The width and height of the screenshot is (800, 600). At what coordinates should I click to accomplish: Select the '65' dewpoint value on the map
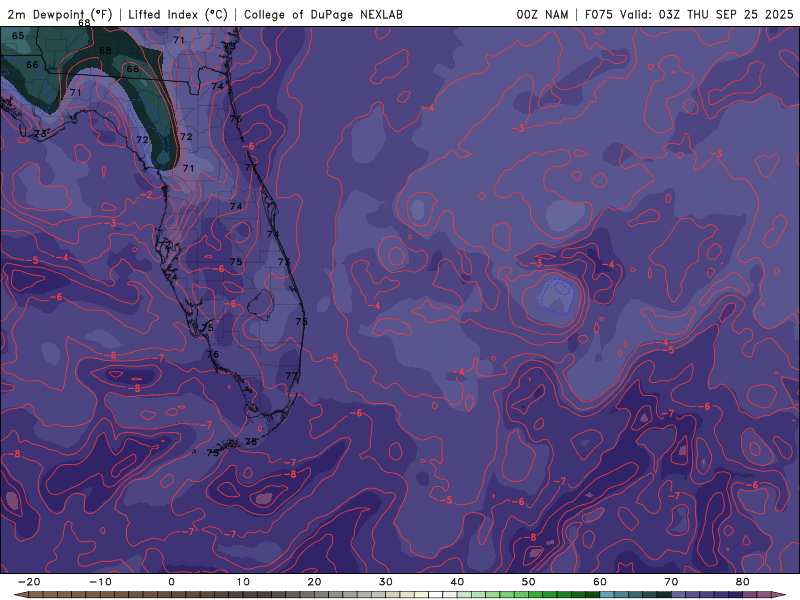pos(18,36)
